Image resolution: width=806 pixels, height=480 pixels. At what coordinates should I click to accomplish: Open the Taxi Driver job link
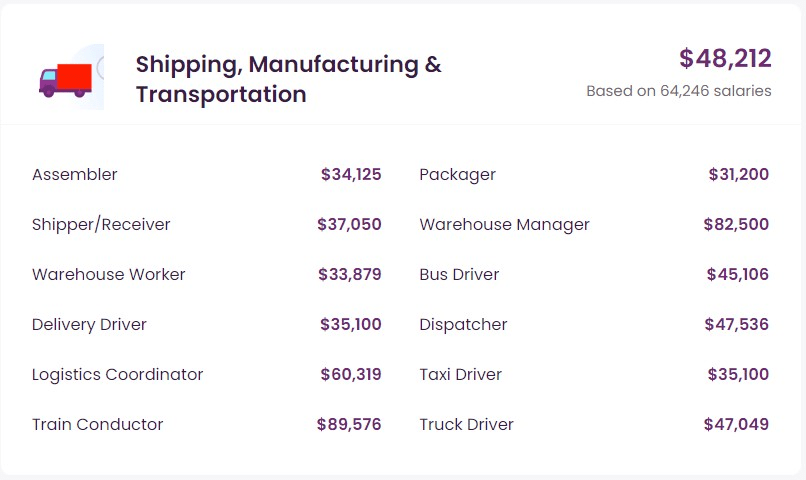(x=460, y=375)
